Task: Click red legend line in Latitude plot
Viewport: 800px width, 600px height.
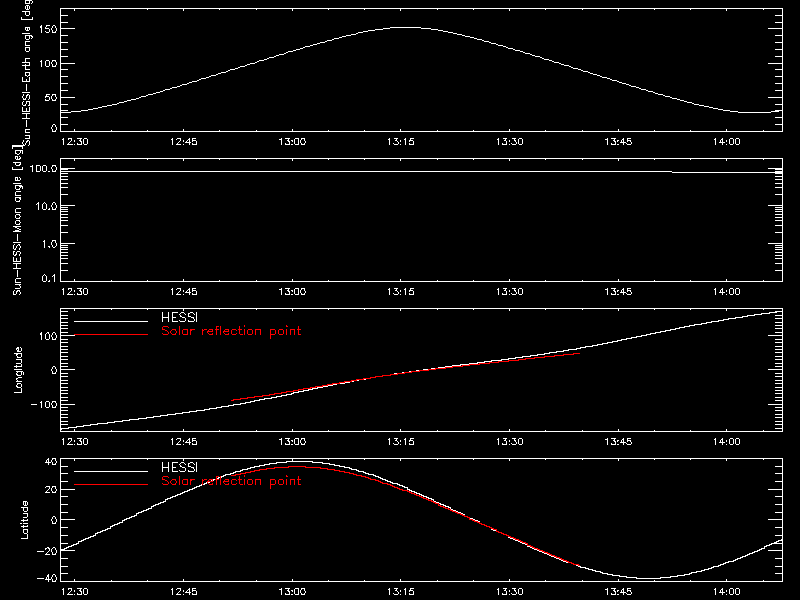Action: tap(111, 485)
